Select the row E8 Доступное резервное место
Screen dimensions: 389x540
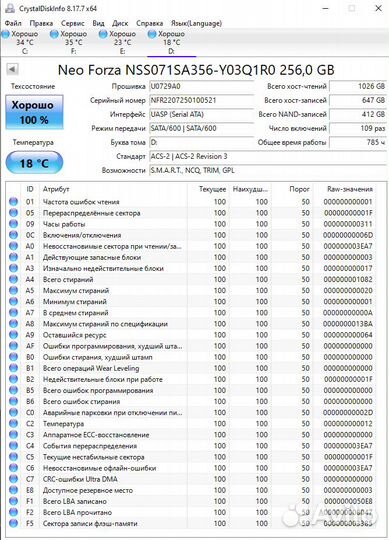click(x=191, y=490)
